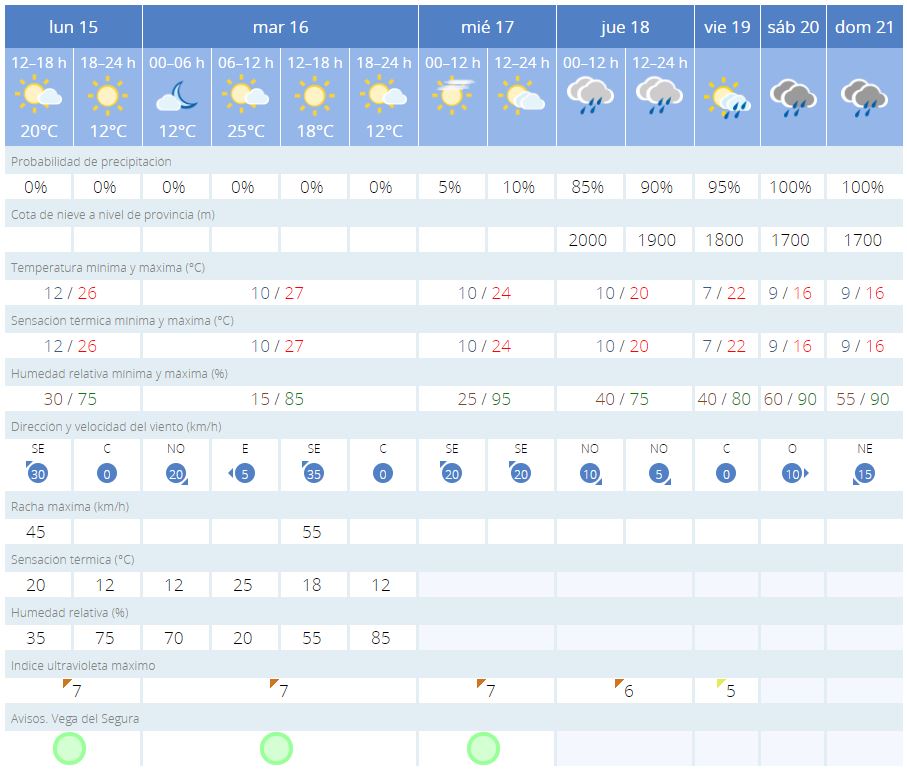Click the UV index 7 marker for Monday
Screen dimensions: 907x771
[x=72, y=690]
